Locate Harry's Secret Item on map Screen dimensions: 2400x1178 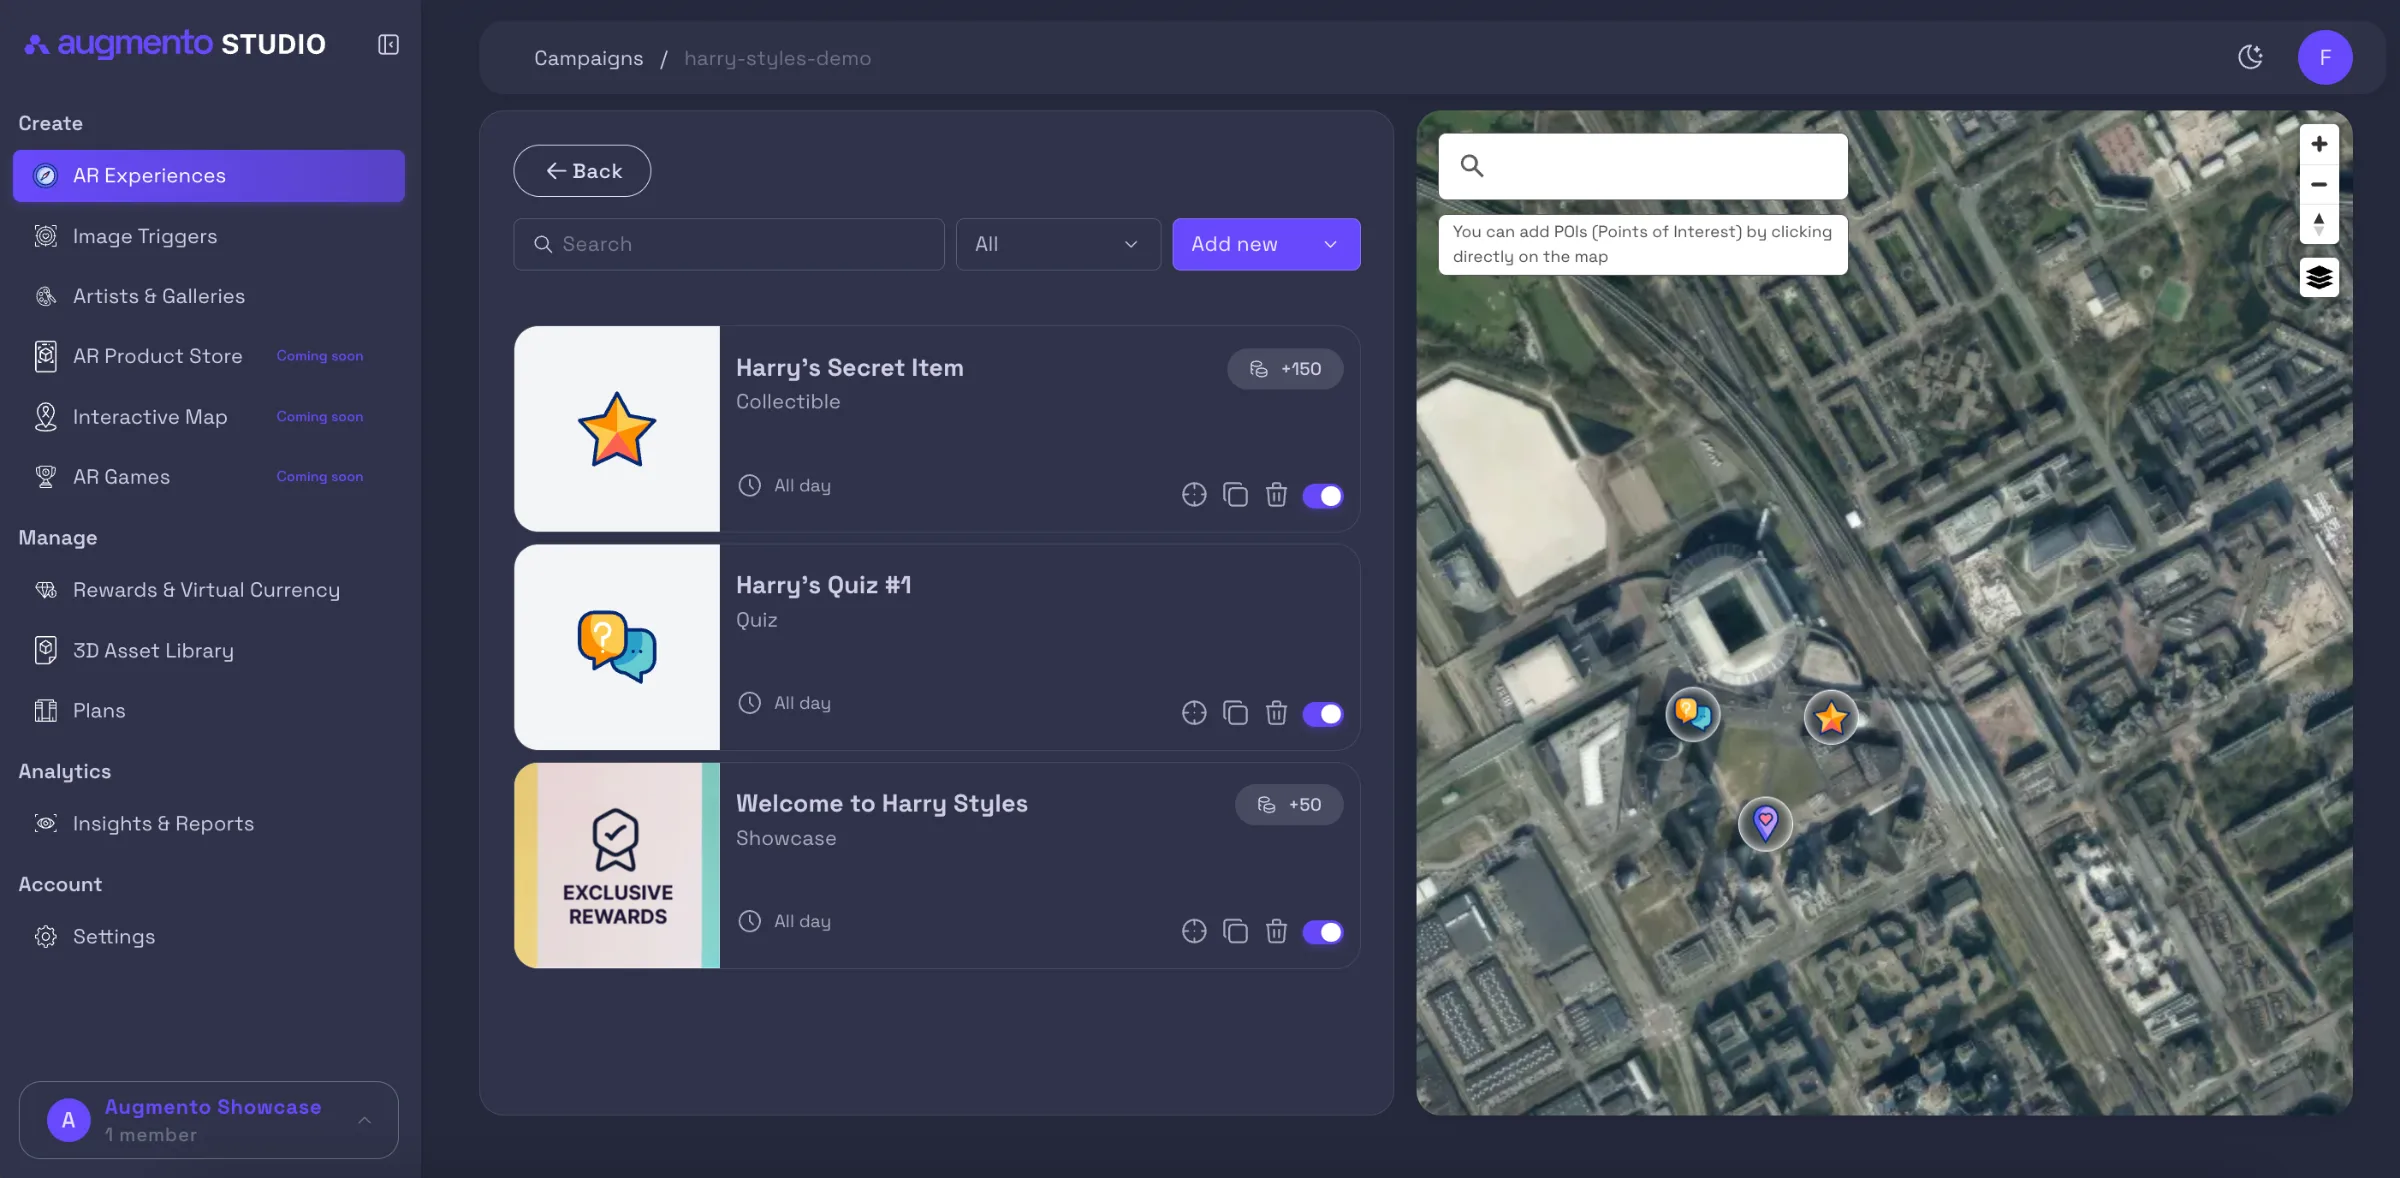point(1194,495)
